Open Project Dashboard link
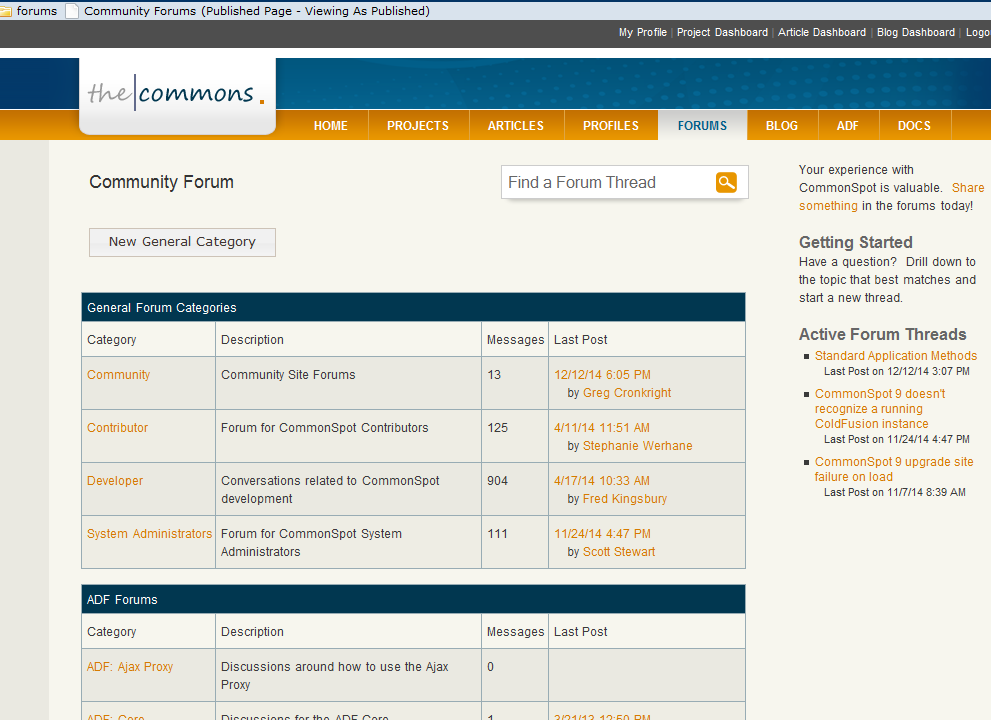This screenshot has height=720, width=991. tap(722, 32)
